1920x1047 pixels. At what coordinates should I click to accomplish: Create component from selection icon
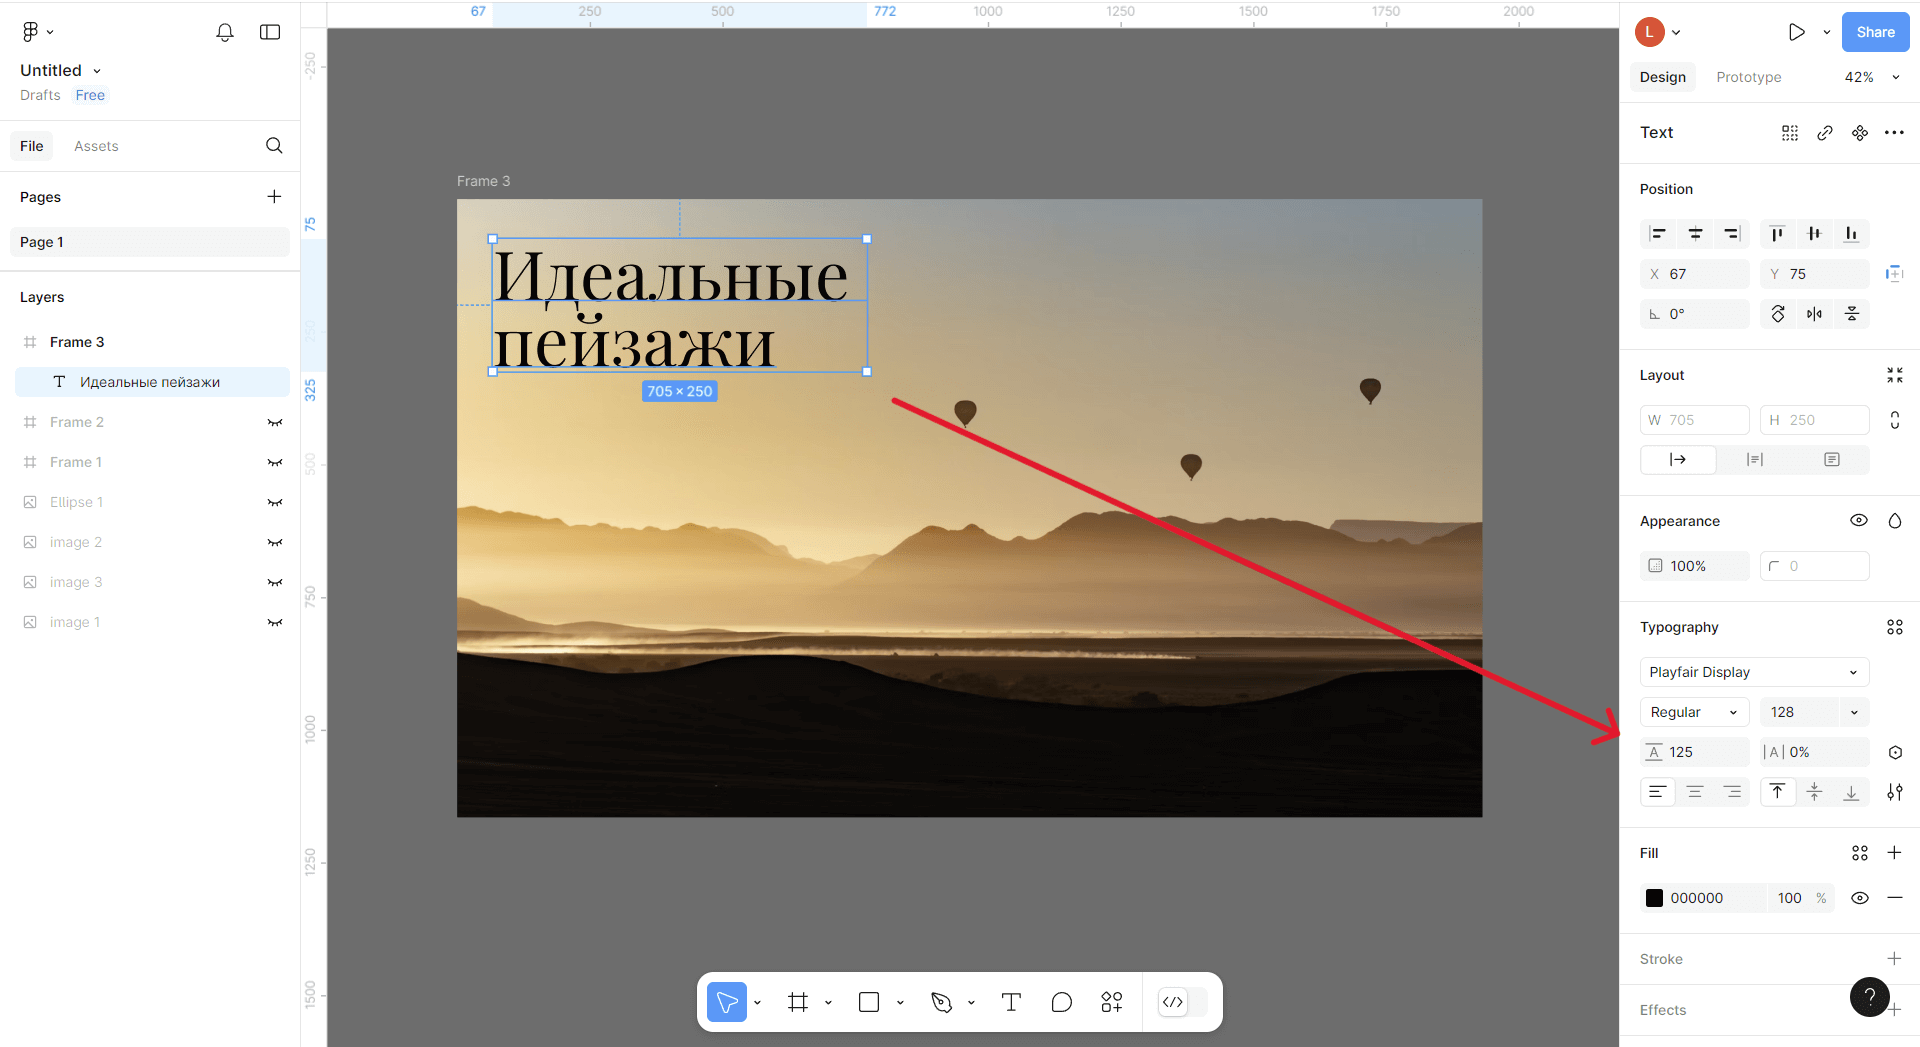1860,133
